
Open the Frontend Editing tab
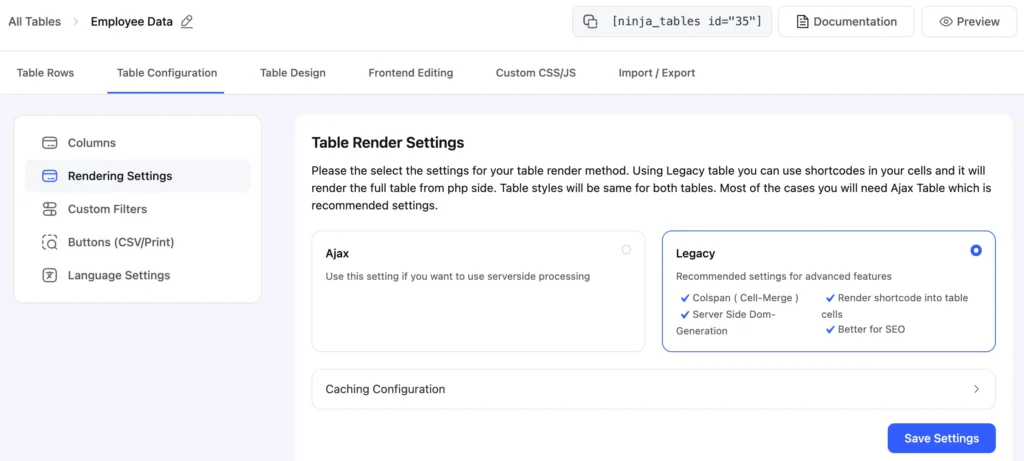pyautogui.click(x=411, y=73)
